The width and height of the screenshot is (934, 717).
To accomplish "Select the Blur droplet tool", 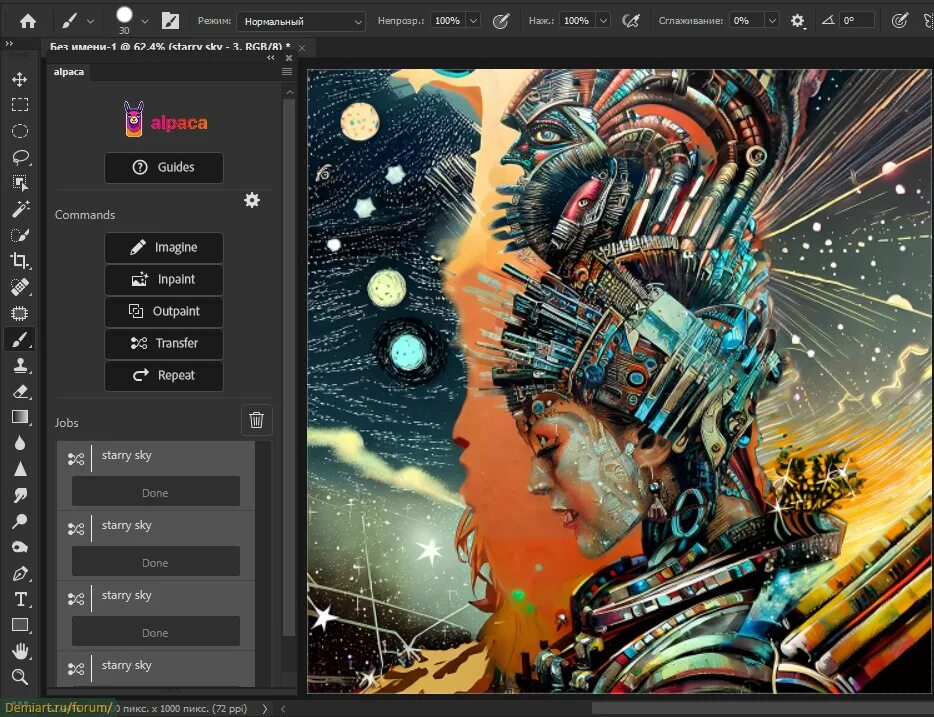I will 20,443.
